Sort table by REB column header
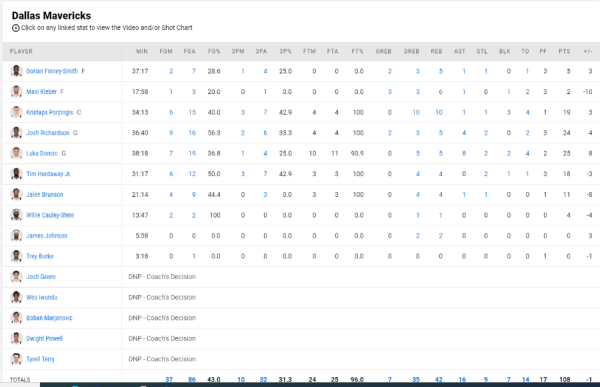 pos(436,51)
